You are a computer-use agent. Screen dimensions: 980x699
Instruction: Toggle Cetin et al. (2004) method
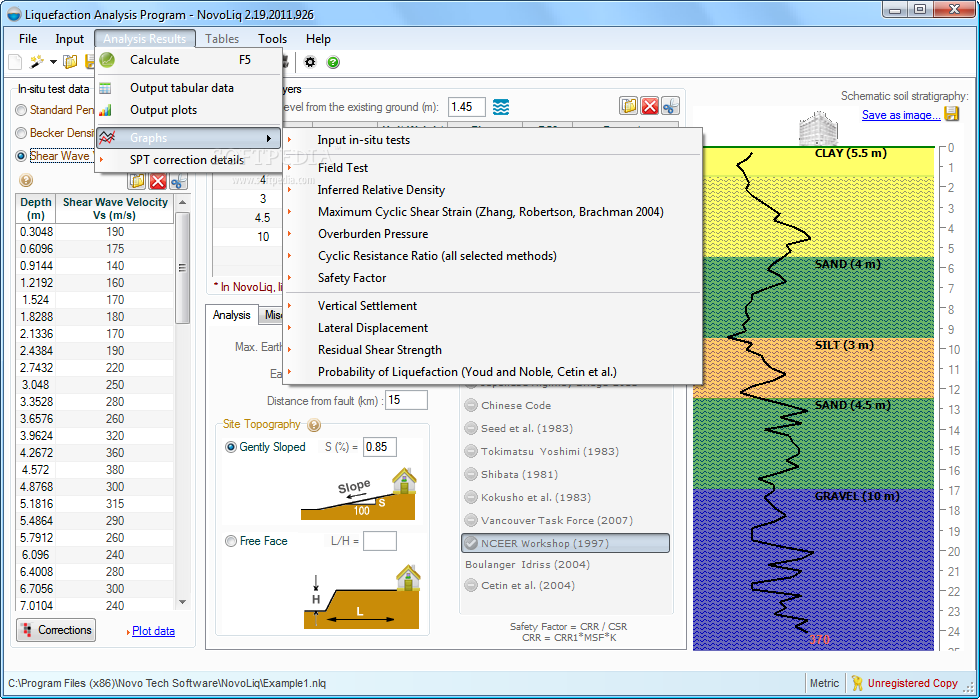coord(471,585)
